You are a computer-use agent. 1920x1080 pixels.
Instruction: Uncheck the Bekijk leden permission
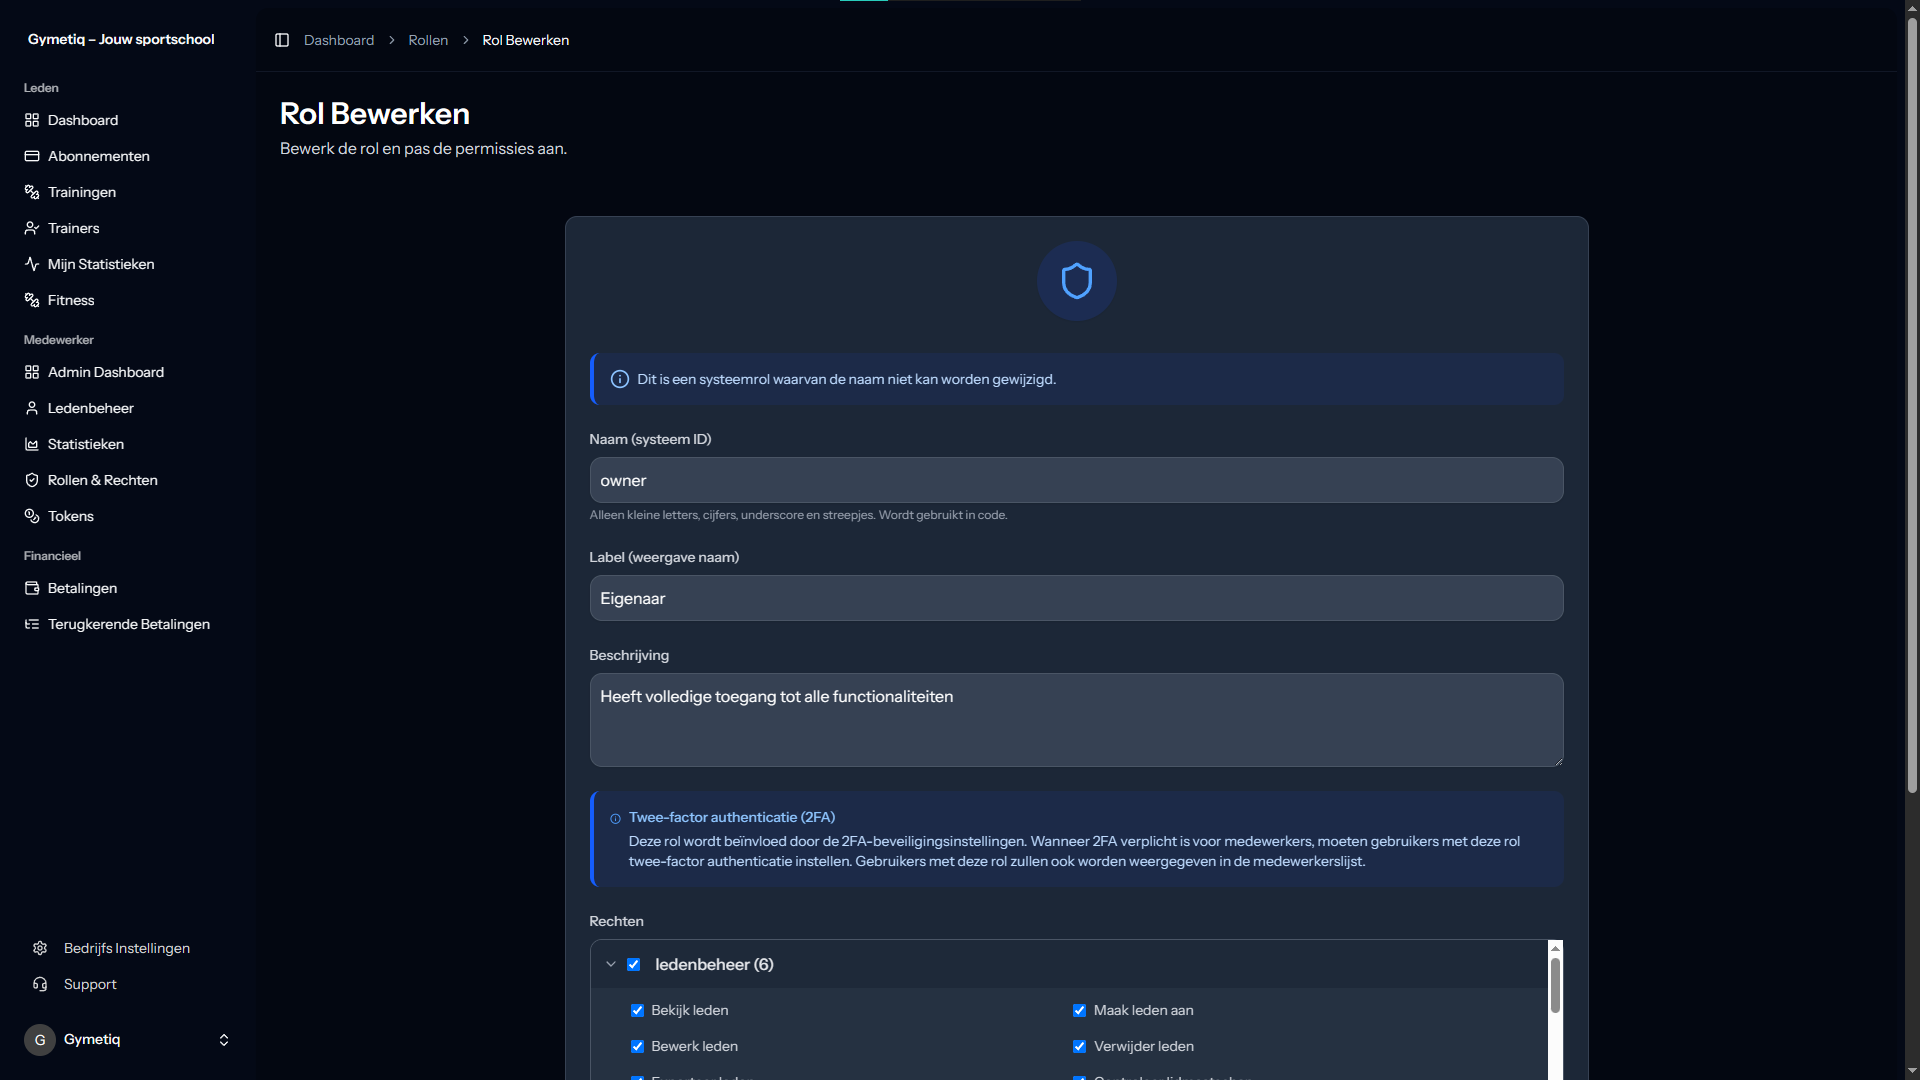pyautogui.click(x=637, y=1011)
